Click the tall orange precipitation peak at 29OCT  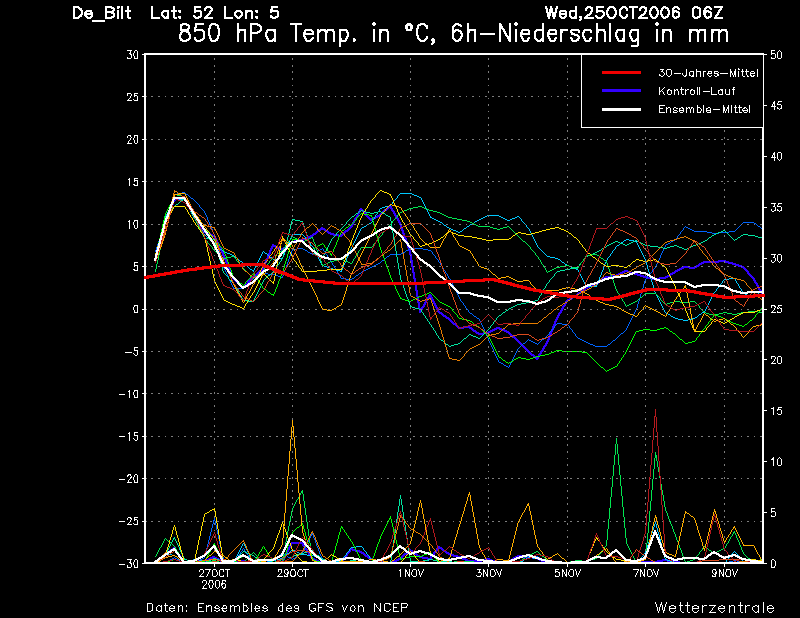pos(292,424)
